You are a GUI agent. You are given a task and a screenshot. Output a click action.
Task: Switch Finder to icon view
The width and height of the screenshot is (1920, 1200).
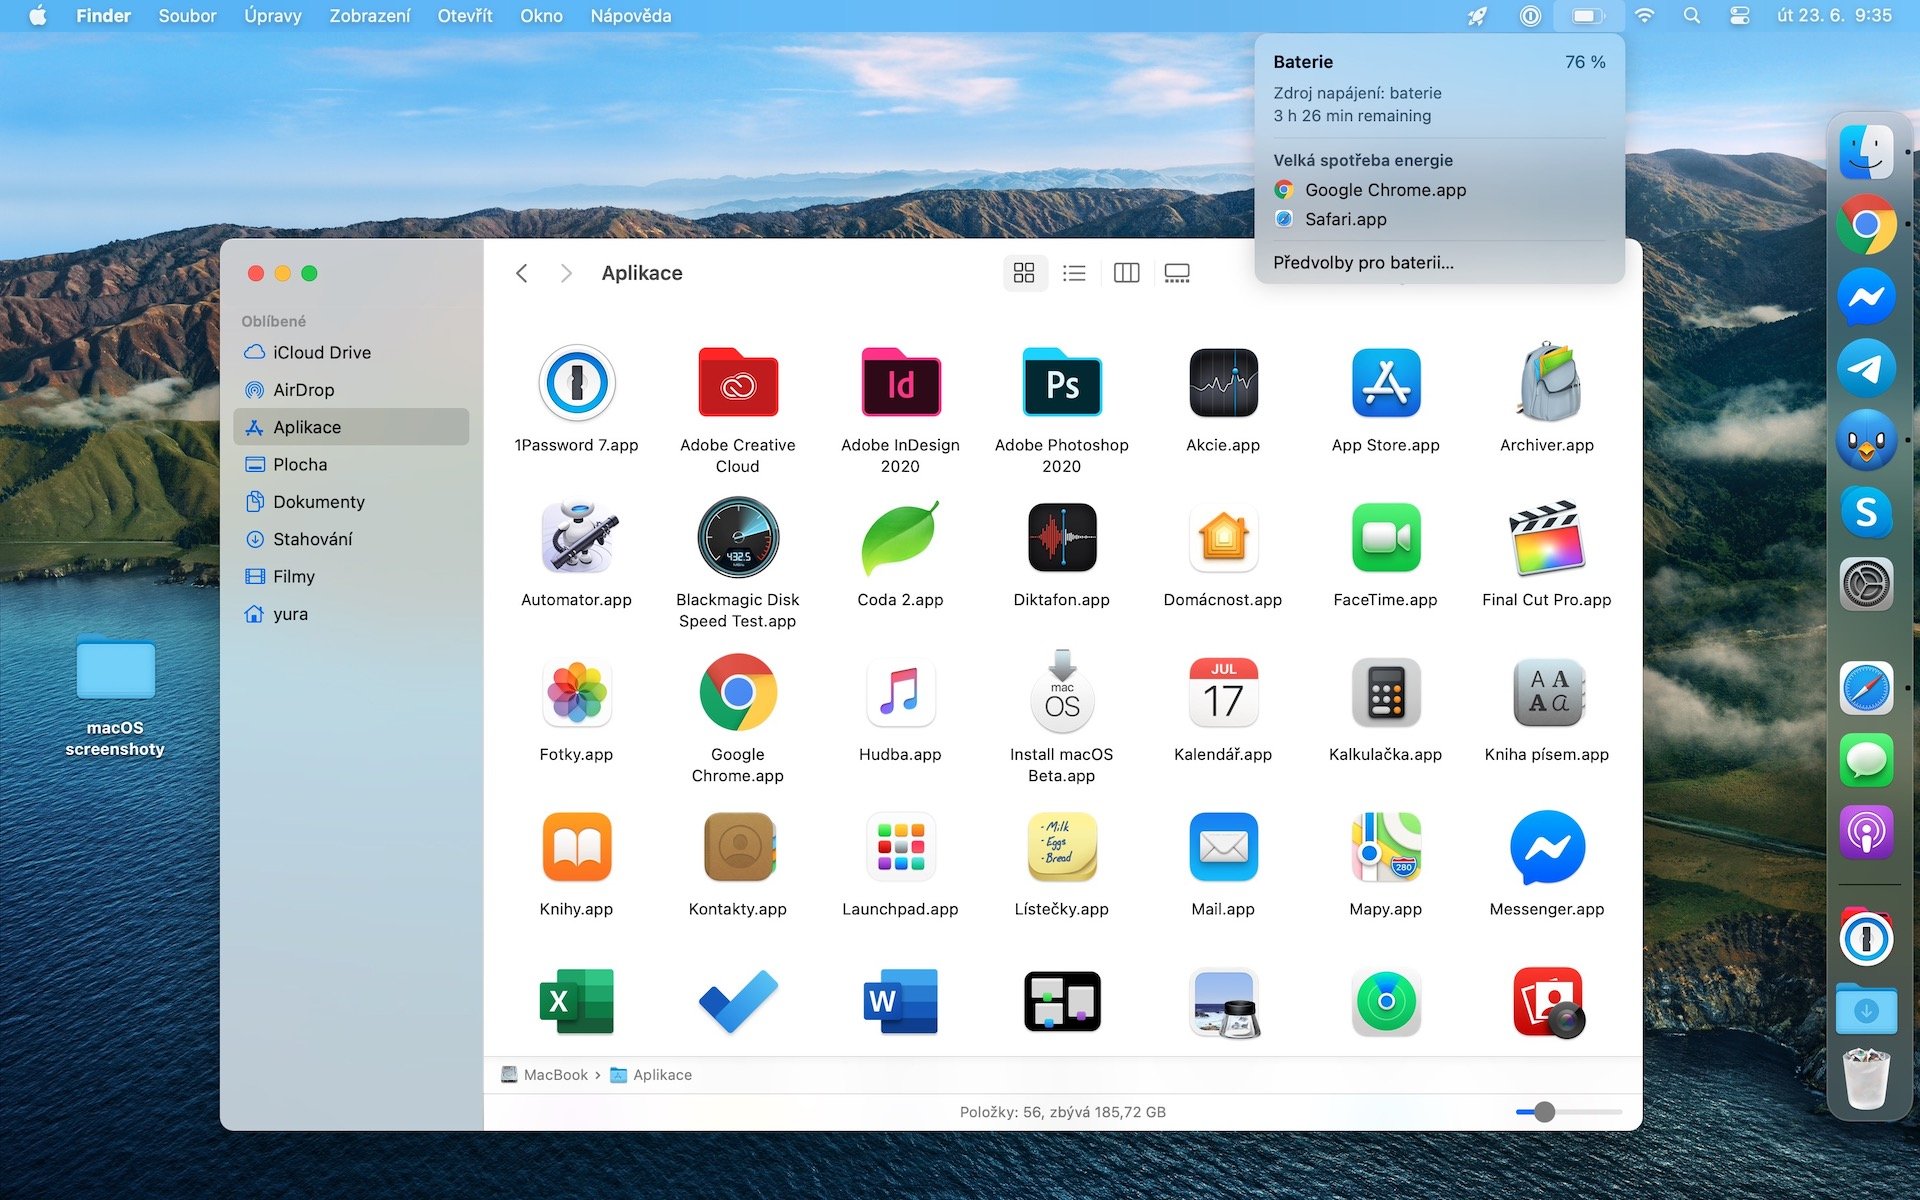coord(1024,273)
